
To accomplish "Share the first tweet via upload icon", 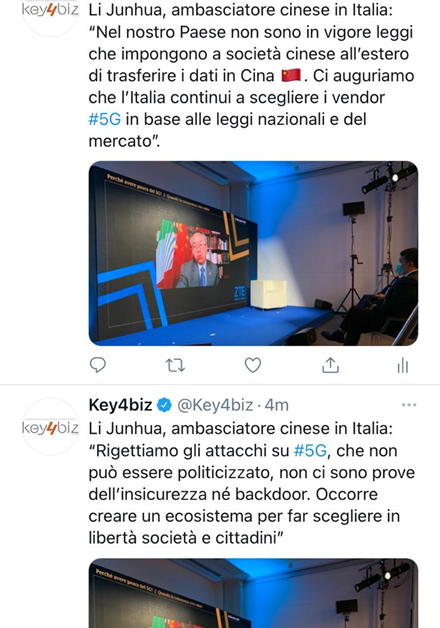I will tap(330, 365).
